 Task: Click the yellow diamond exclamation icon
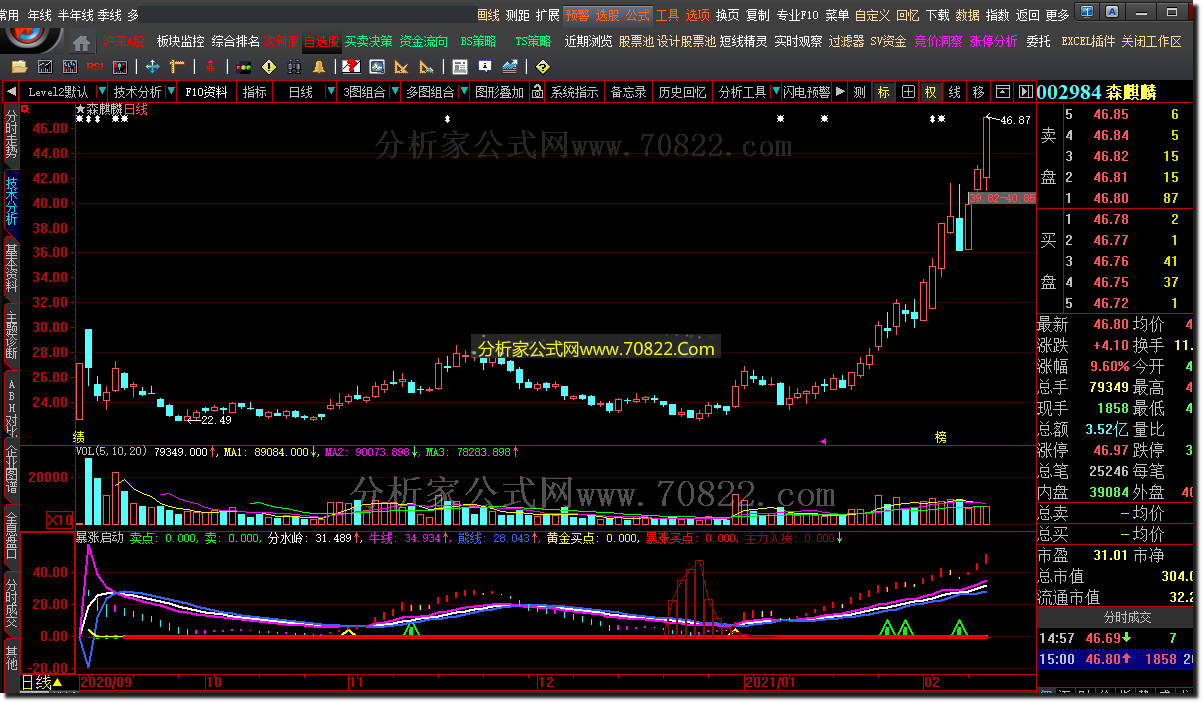[269, 67]
